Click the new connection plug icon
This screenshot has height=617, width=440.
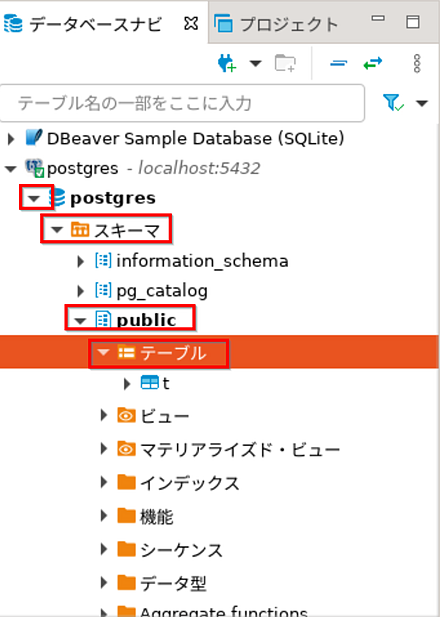pyautogui.click(x=227, y=63)
